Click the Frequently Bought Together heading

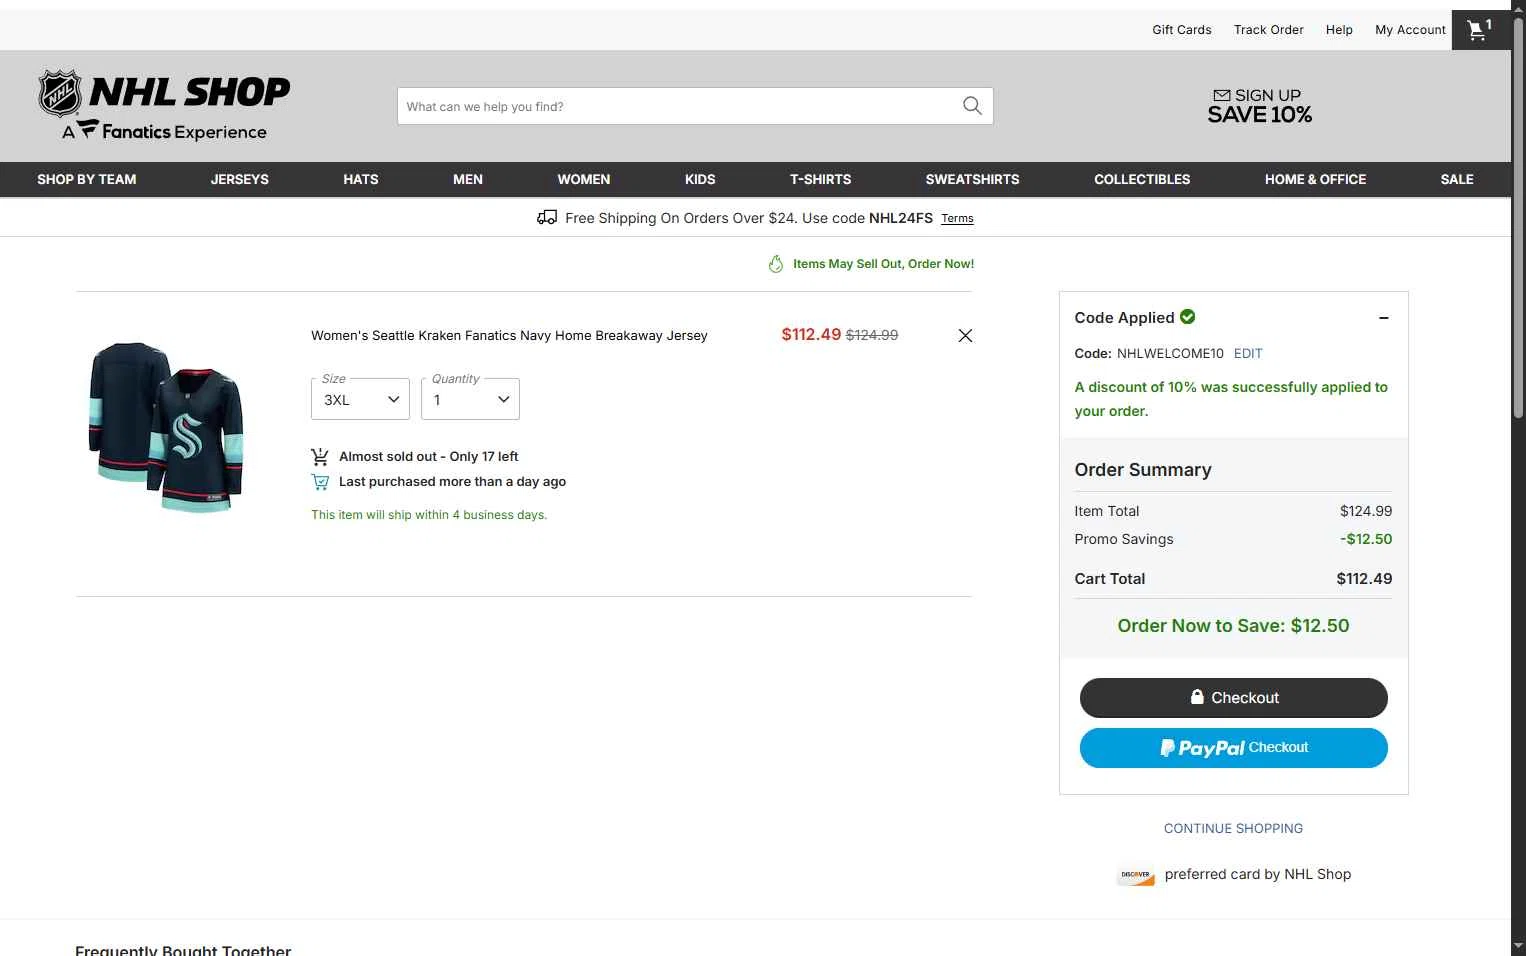tap(183, 949)
